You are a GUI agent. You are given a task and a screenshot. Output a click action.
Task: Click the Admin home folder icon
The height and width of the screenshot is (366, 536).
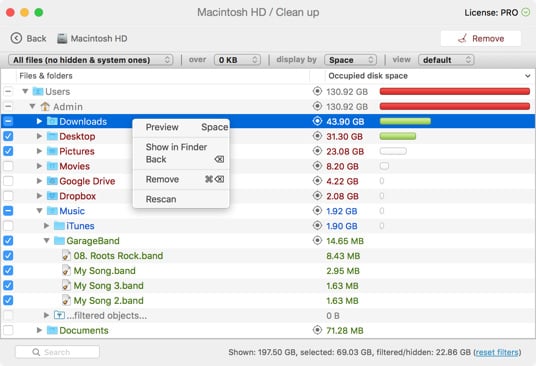pyautogui.click(x=45, y=106)
